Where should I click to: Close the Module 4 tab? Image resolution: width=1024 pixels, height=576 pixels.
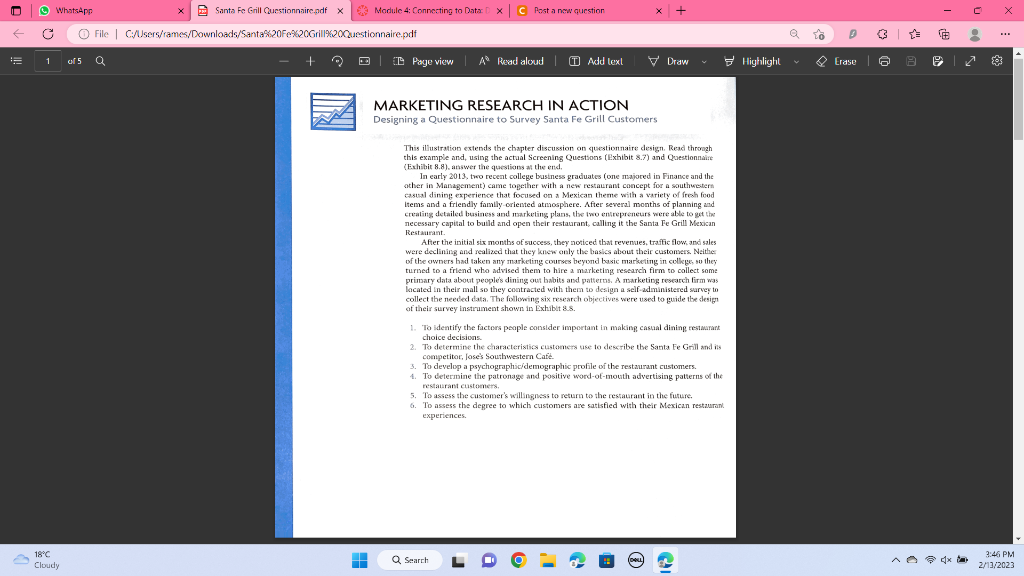tap(500, 10)
